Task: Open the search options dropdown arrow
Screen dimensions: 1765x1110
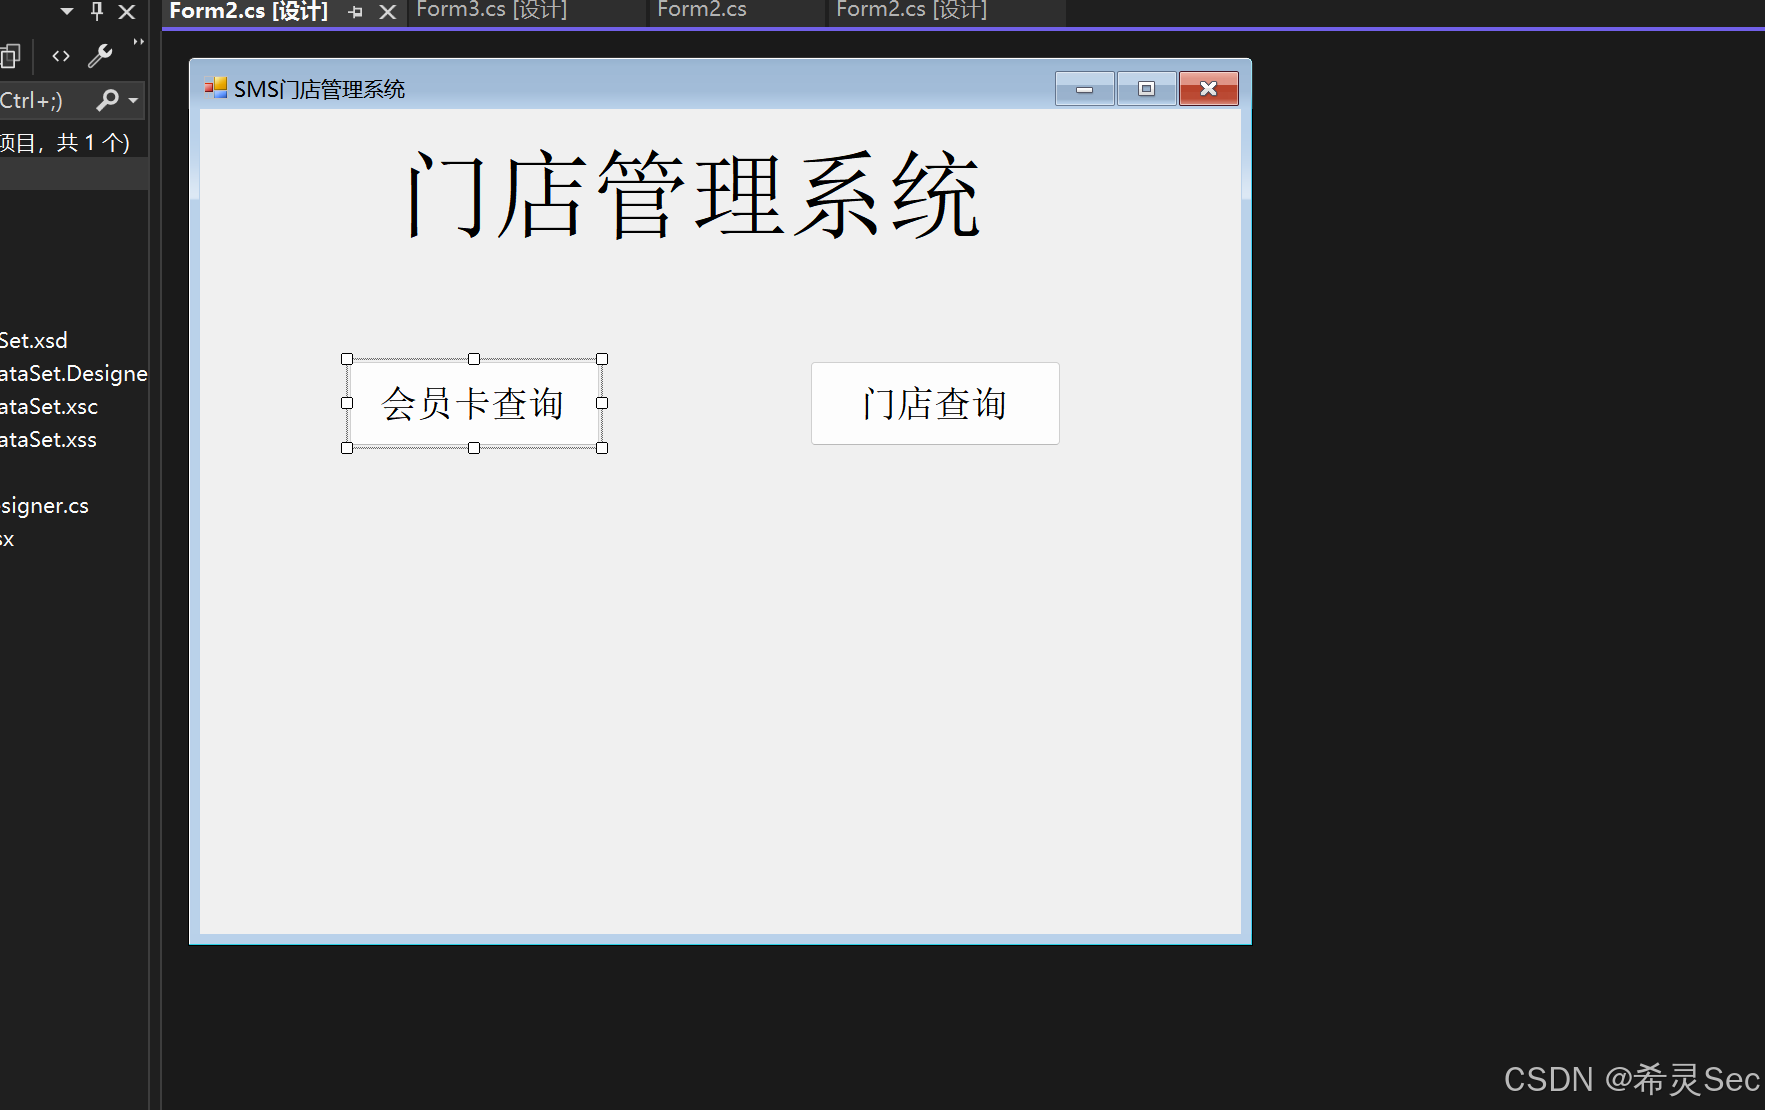Action: pyautogui.click(x=133, y=100)
